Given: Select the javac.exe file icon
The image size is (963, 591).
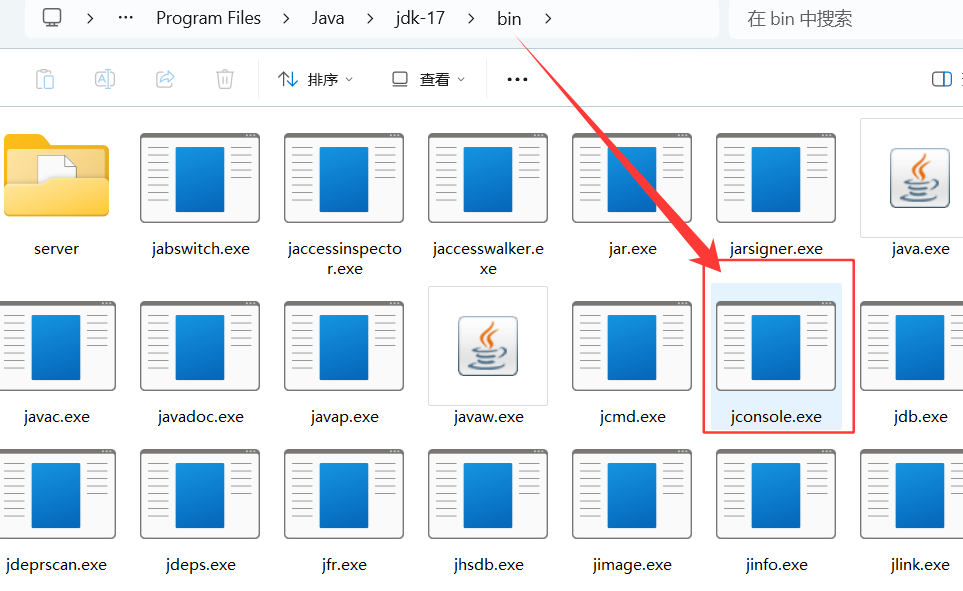Looking at the screenshot, I should (x=57, y=346).
